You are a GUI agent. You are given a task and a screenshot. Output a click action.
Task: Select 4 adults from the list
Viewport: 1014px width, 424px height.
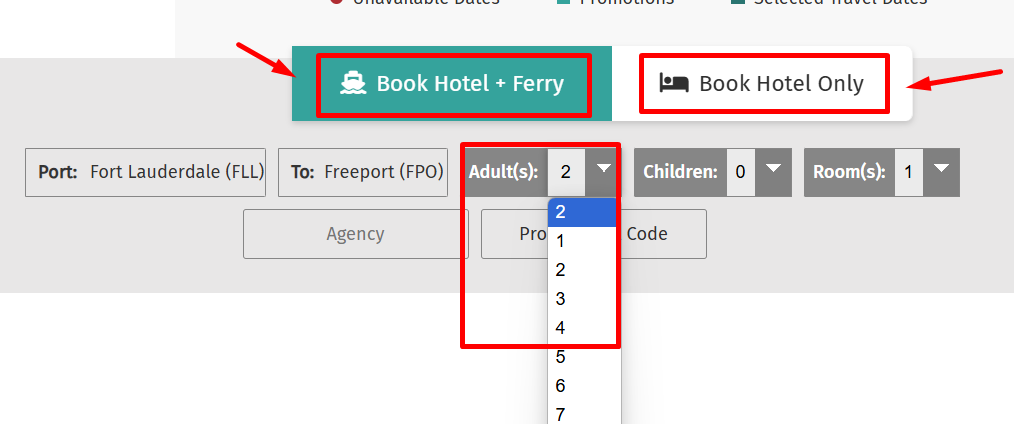coord(581,328)
